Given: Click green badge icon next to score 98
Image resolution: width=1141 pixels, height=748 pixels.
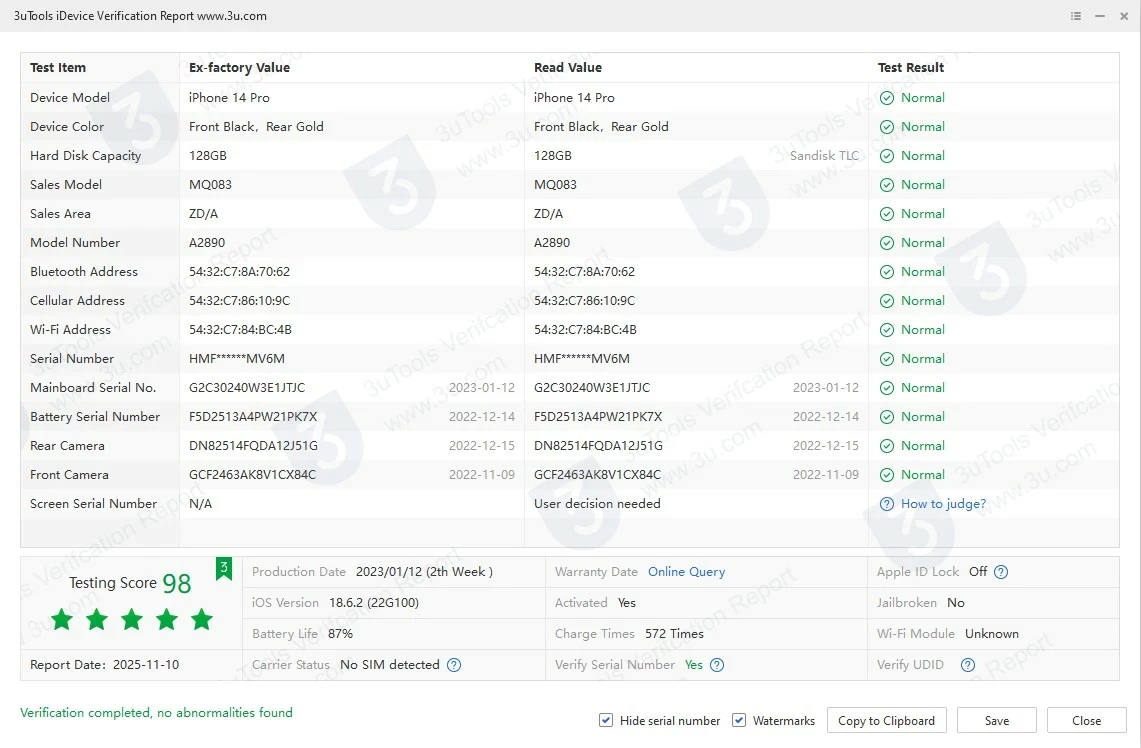Looking at the screenshot, I should click(224, 569).
